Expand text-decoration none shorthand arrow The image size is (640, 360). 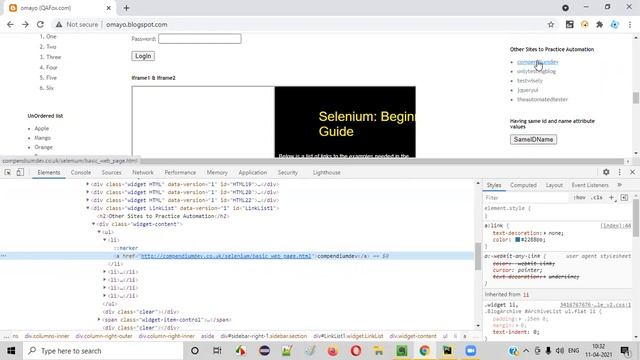pyautogui.click(x=545, y=233)
